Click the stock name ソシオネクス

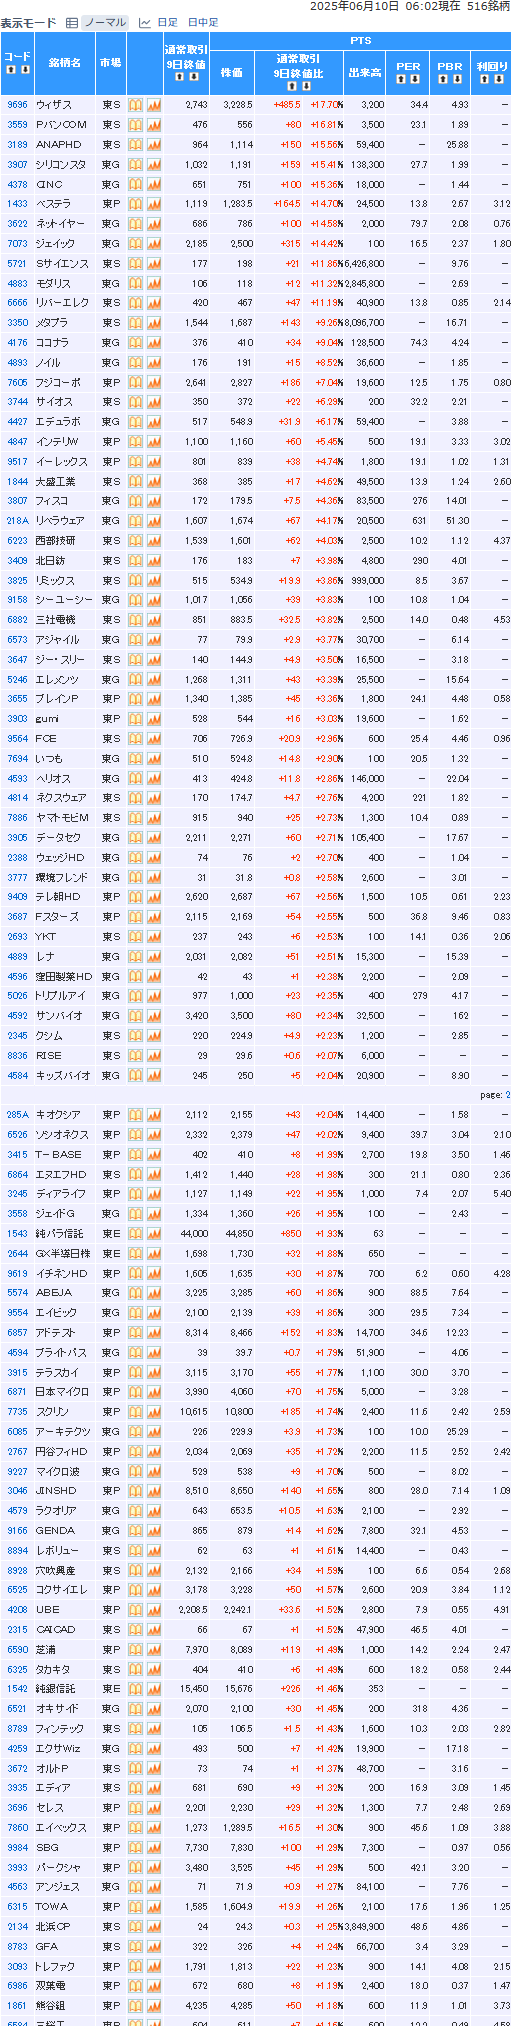coord(62,1135)
